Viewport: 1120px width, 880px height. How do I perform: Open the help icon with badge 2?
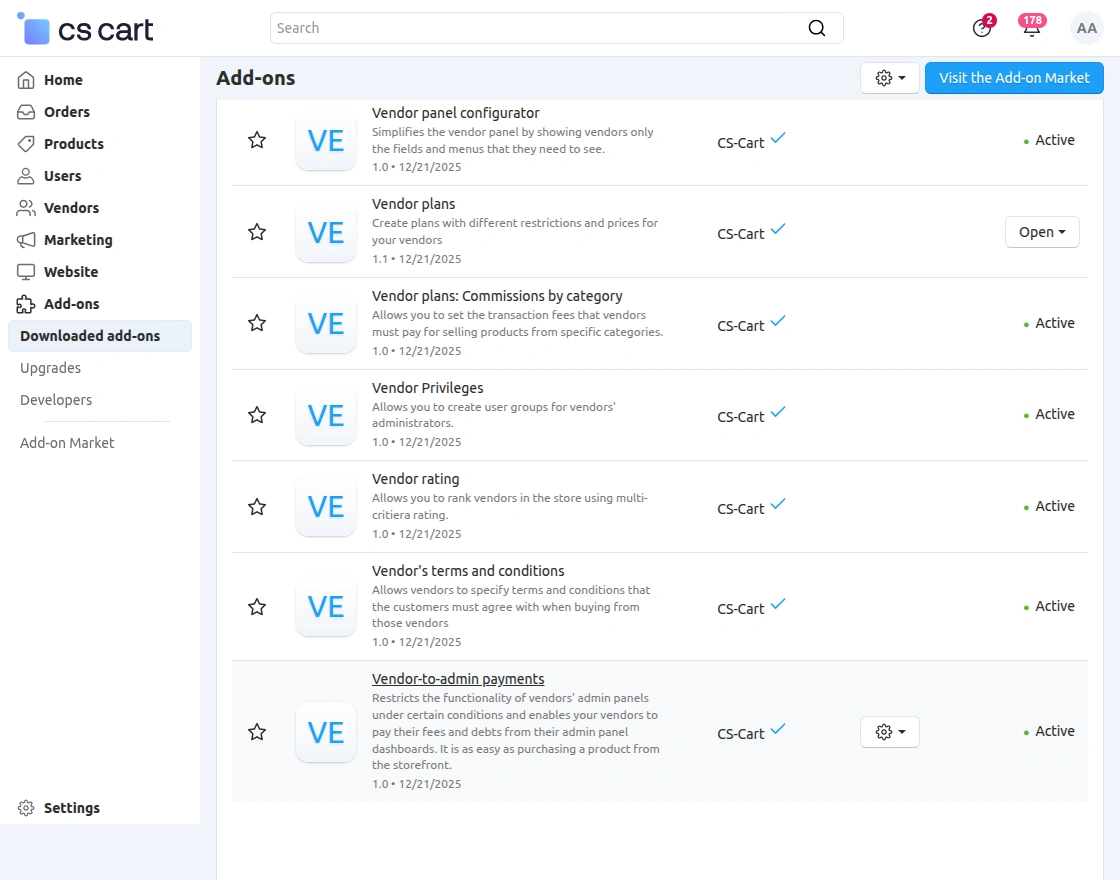(982, 28)
